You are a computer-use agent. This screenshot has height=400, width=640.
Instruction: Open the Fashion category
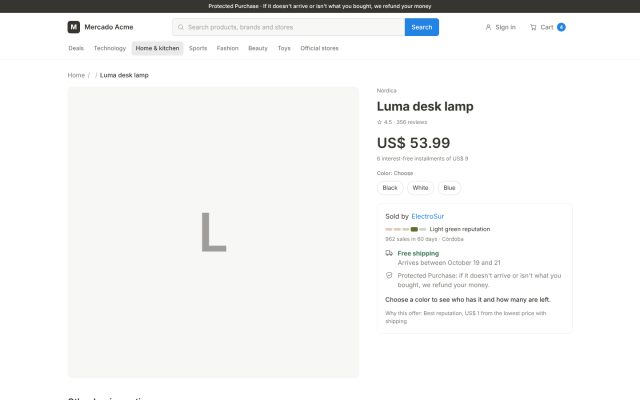pyautogui.click(x=227, y=48)
